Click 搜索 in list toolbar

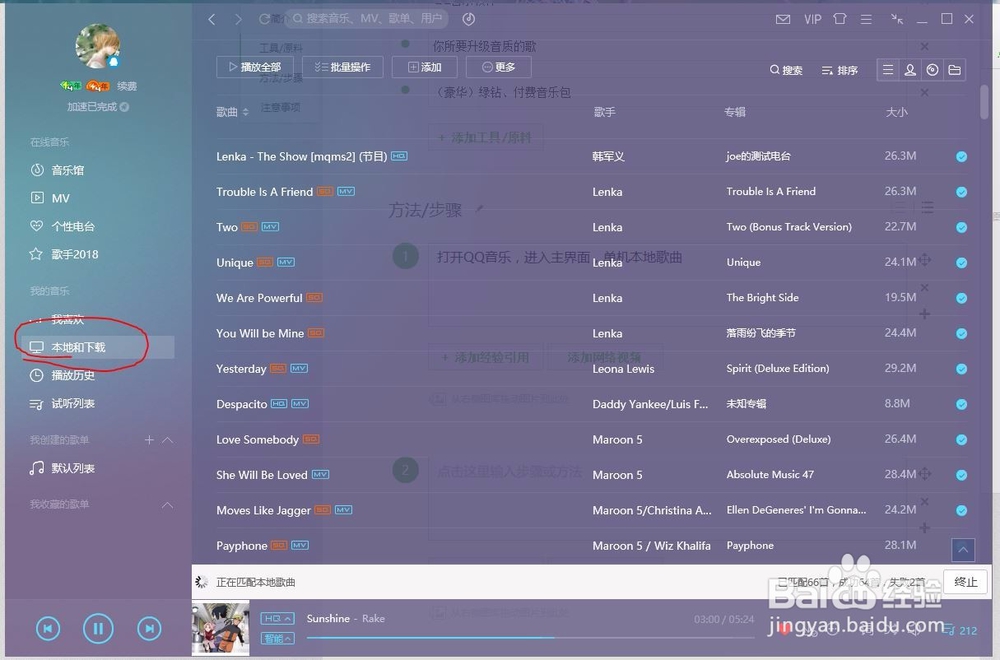[x=786, y=70]
